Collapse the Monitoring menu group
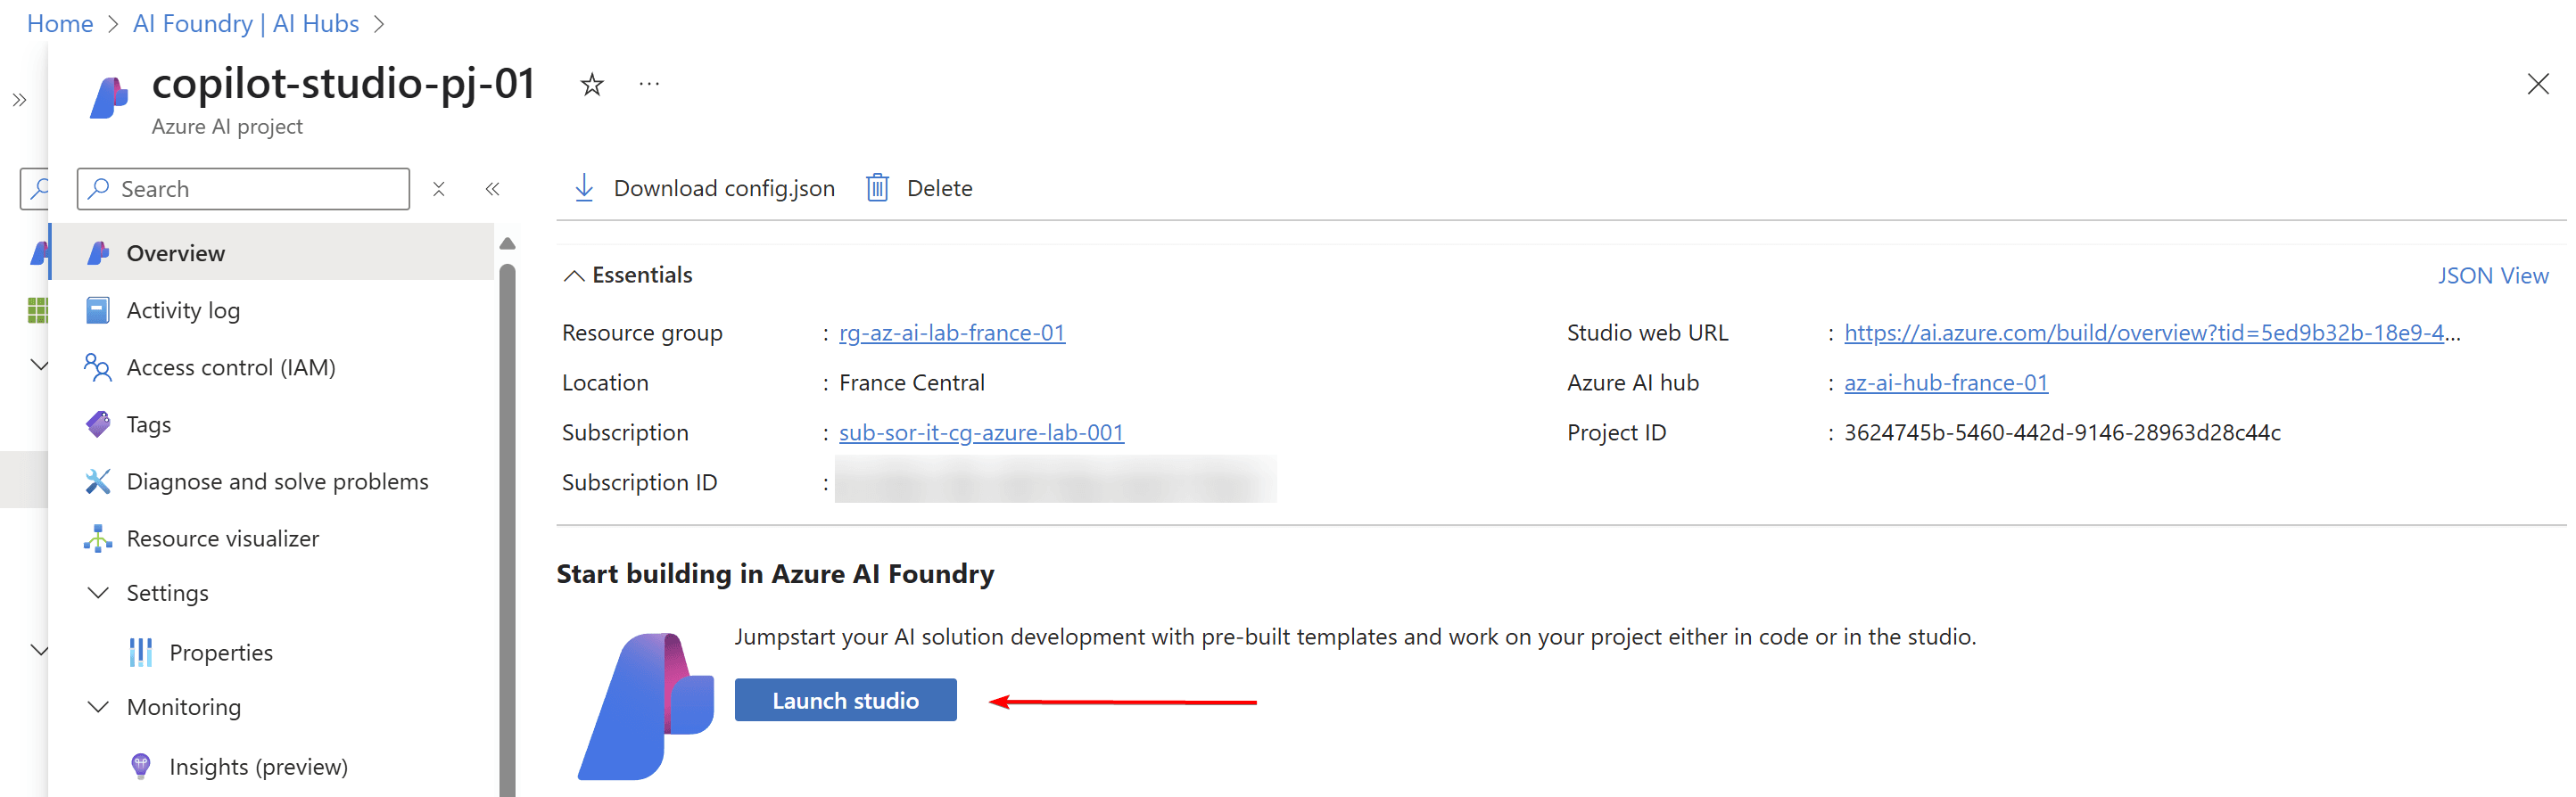Screen dimensions: 2576x797 pos(98,707)
